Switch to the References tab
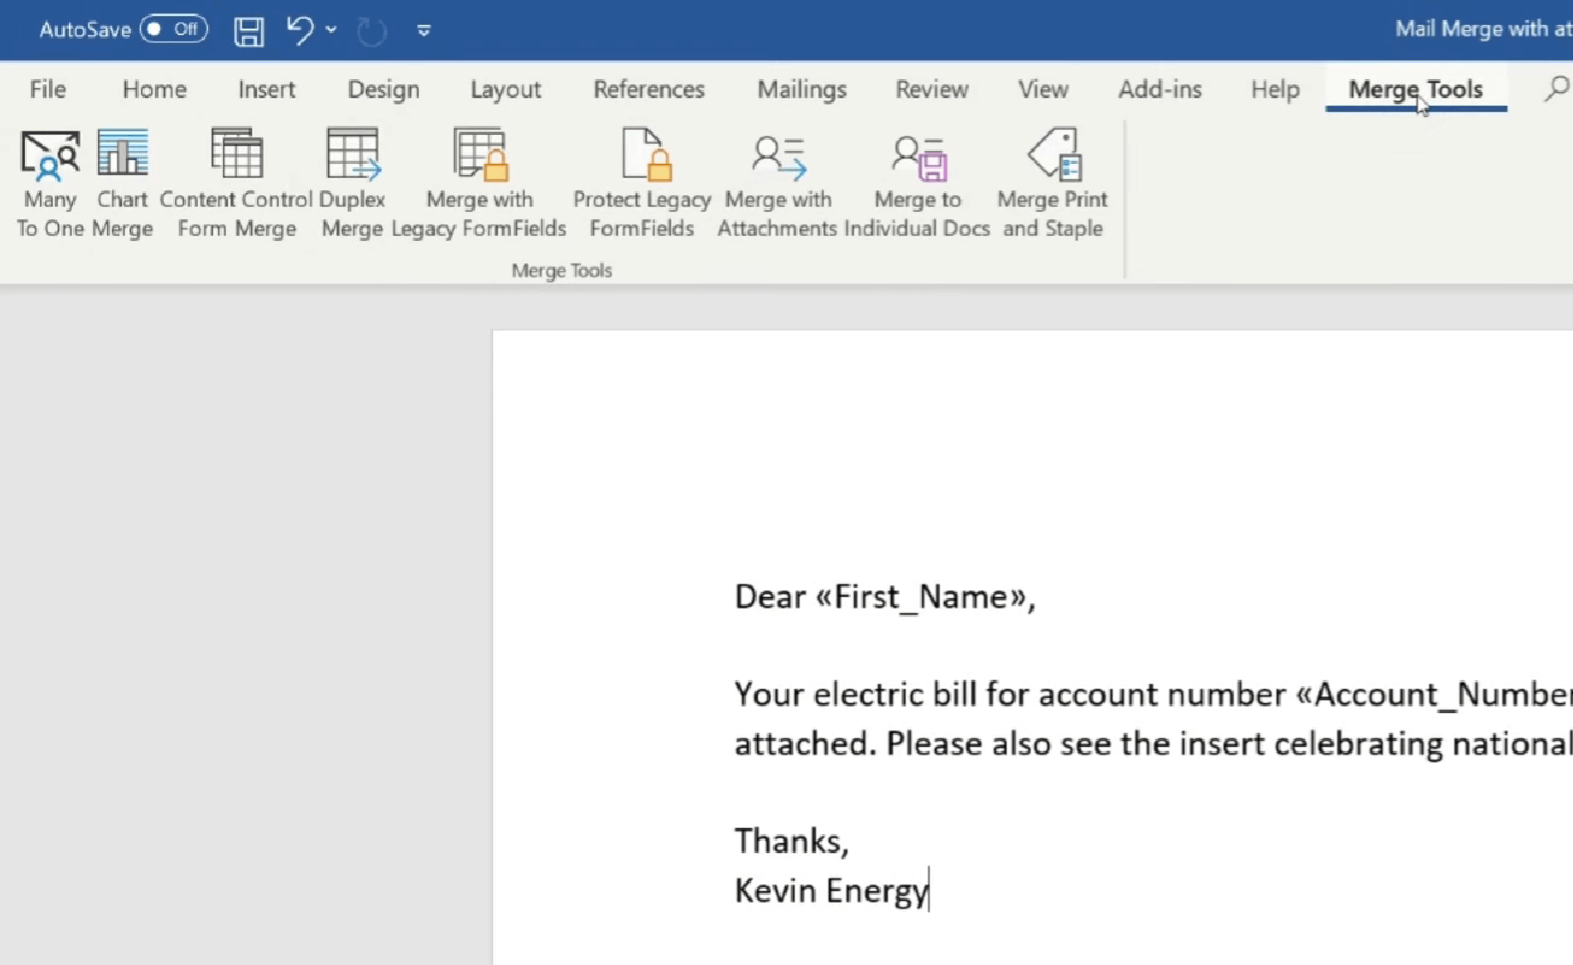This screenshot has height=965, width=1573. (x=648, y=89)
